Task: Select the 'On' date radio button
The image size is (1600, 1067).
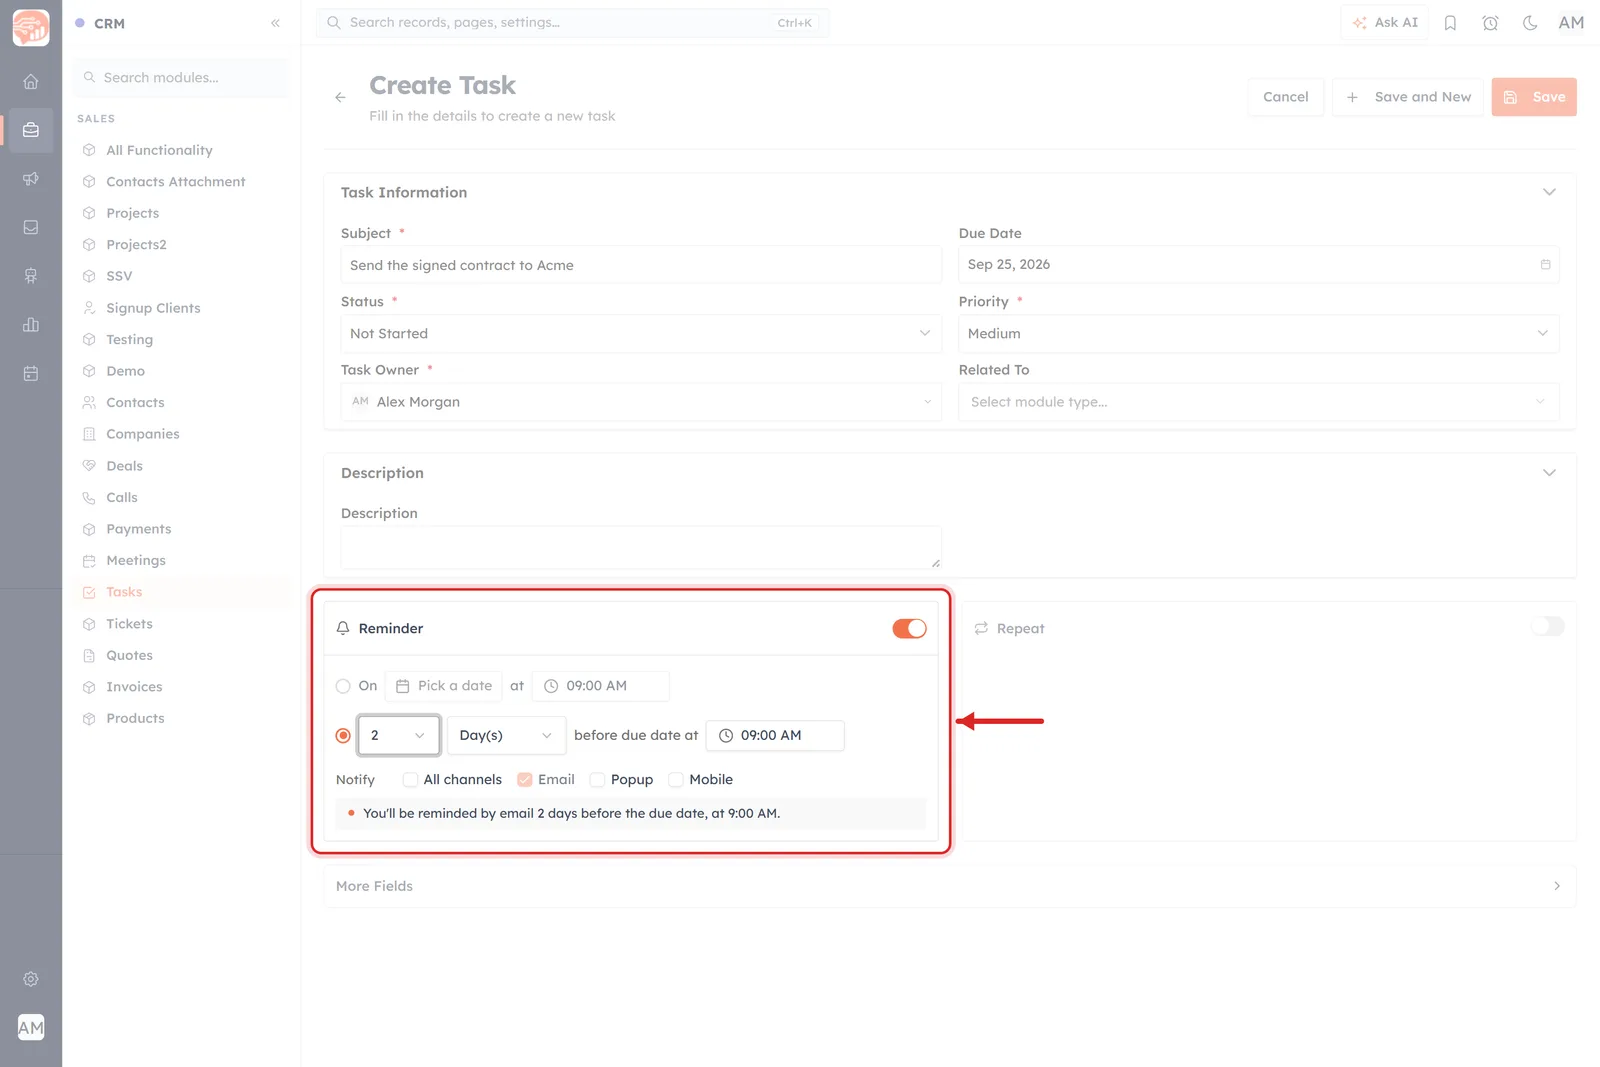Action: tap(343, 686)
